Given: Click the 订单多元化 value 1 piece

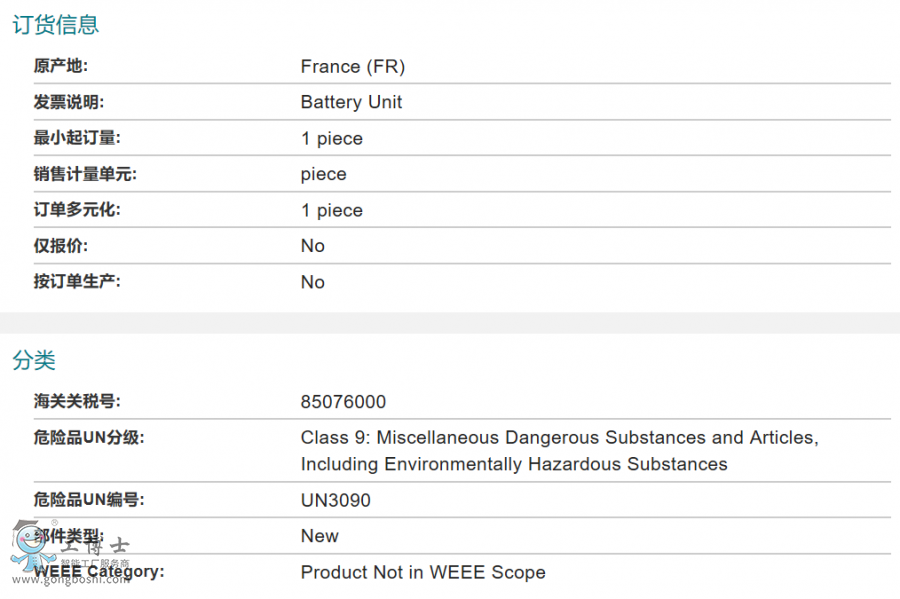Looking at the screenshot, I should pos(331,210).
